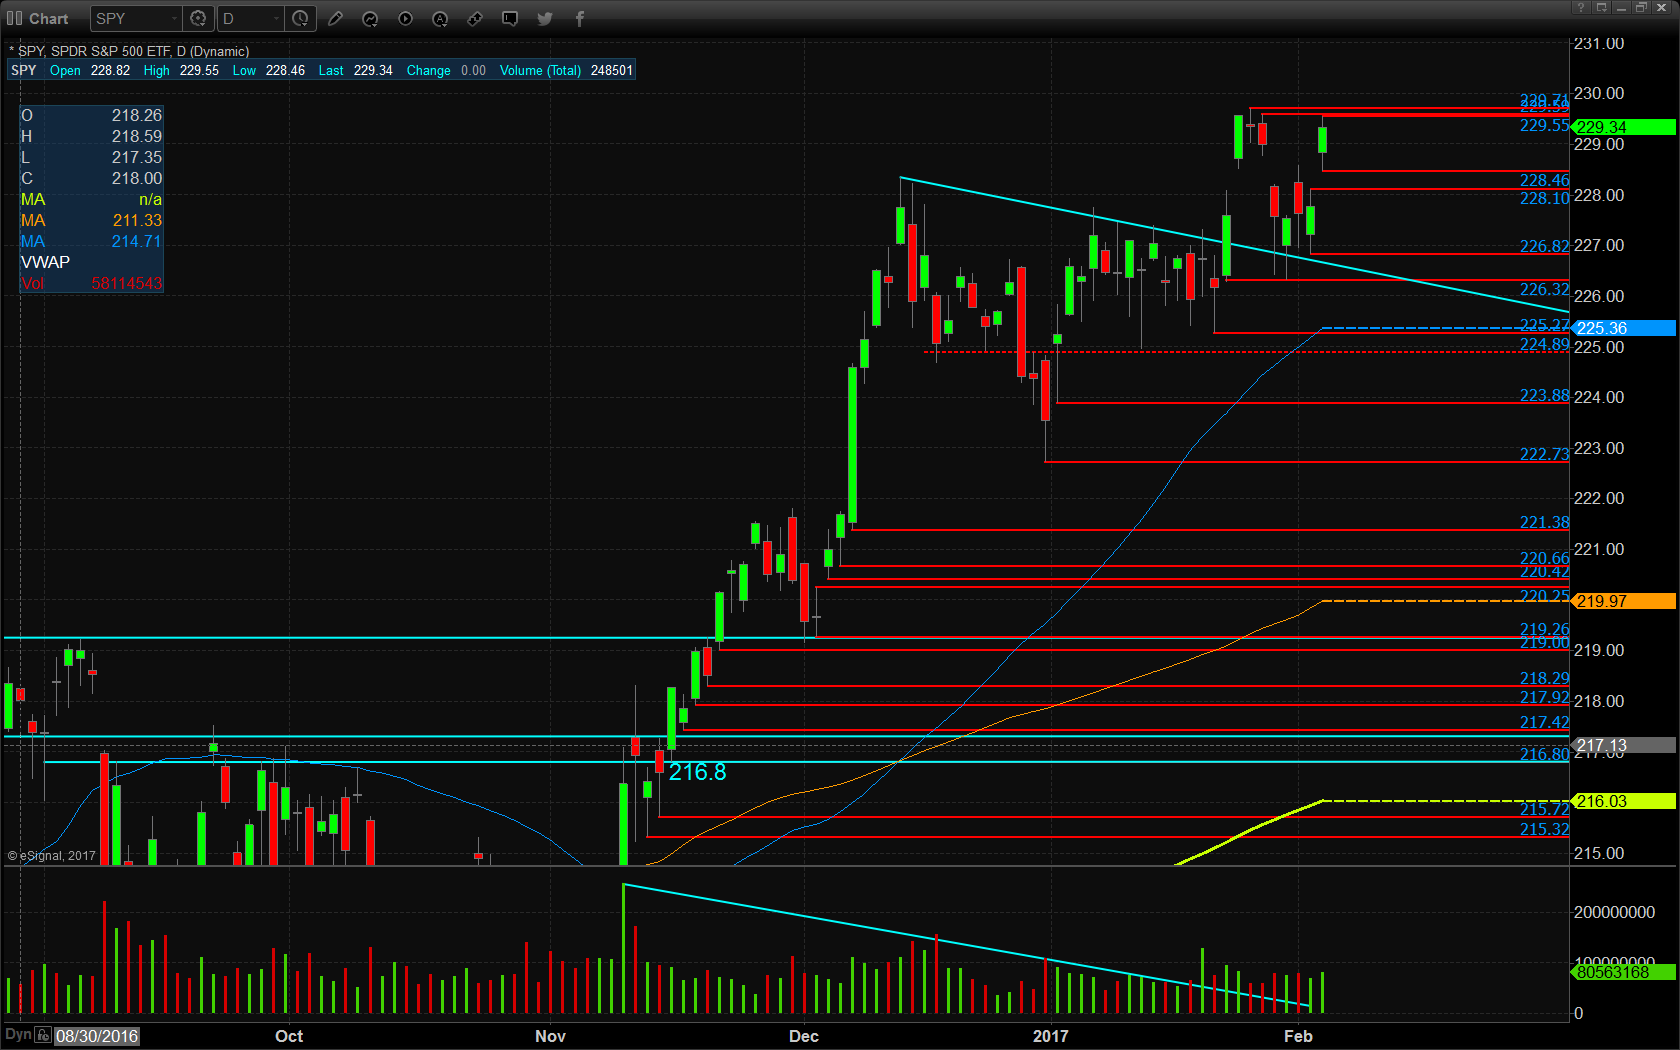Click the green 80563168 volume marker
Screen dimensions: 1680x1050
1624,972
